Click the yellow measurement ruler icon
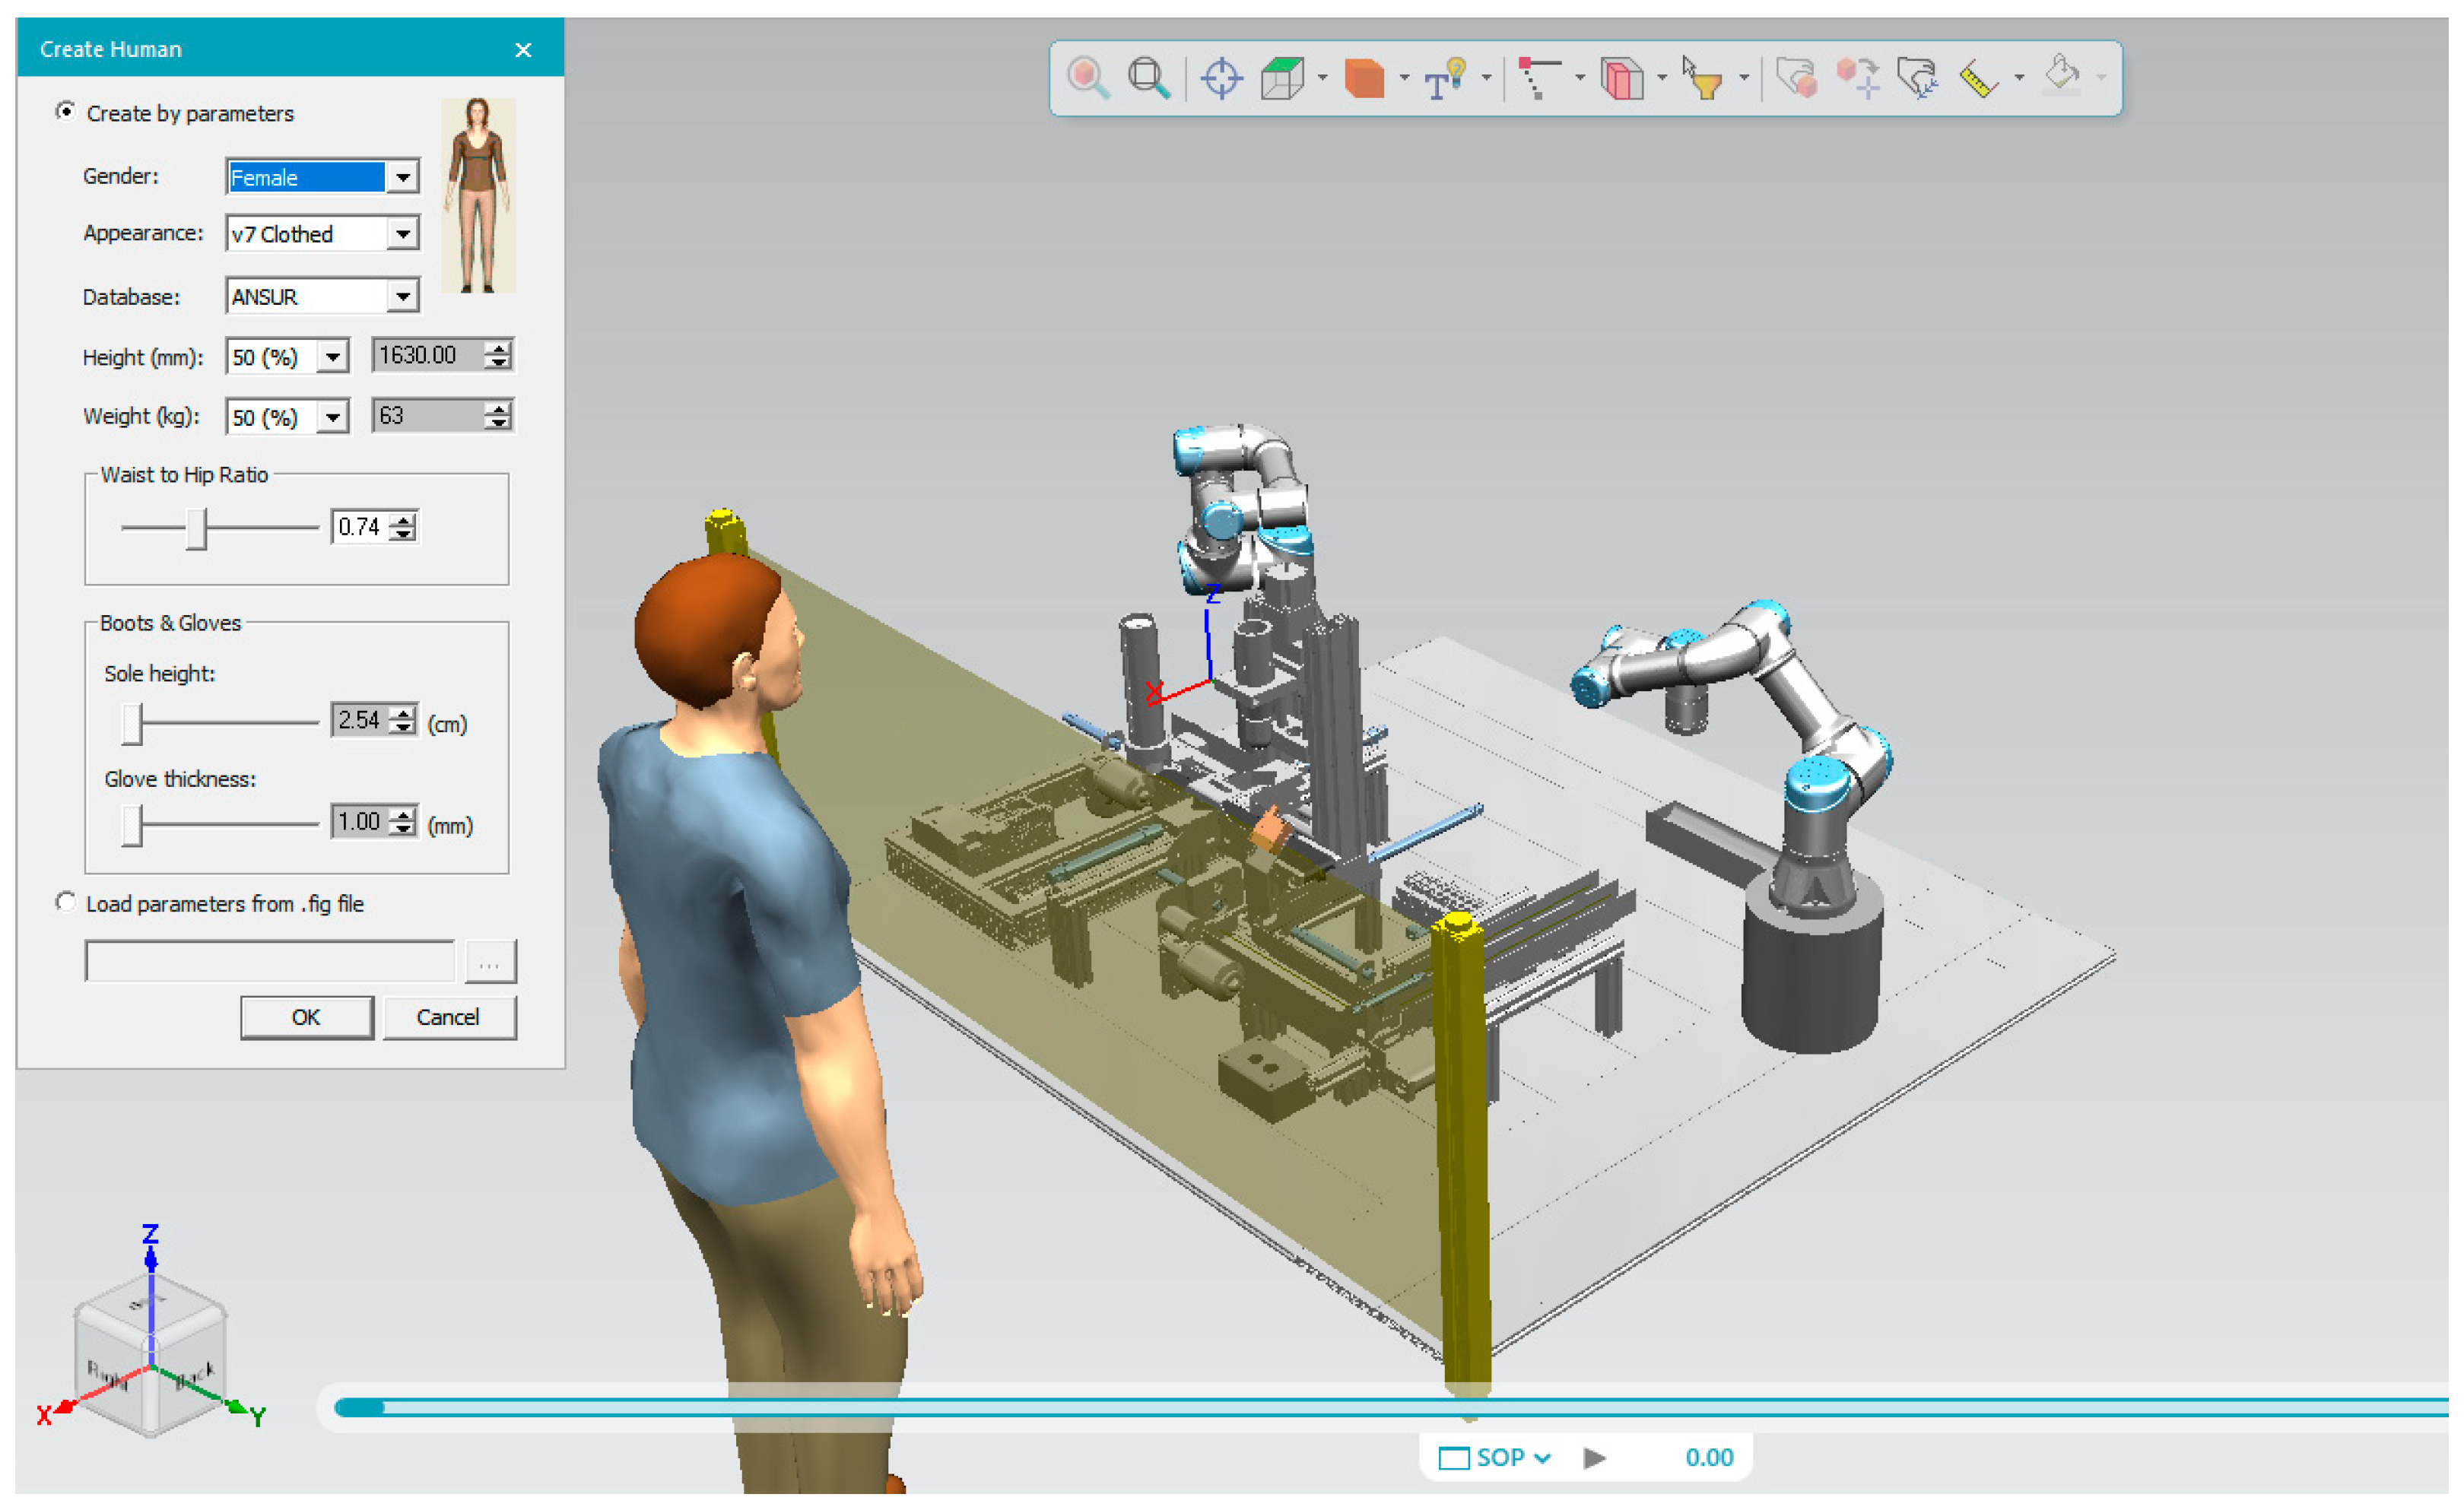The width and height of the screenshot is (2464, 1510). 1978,78
